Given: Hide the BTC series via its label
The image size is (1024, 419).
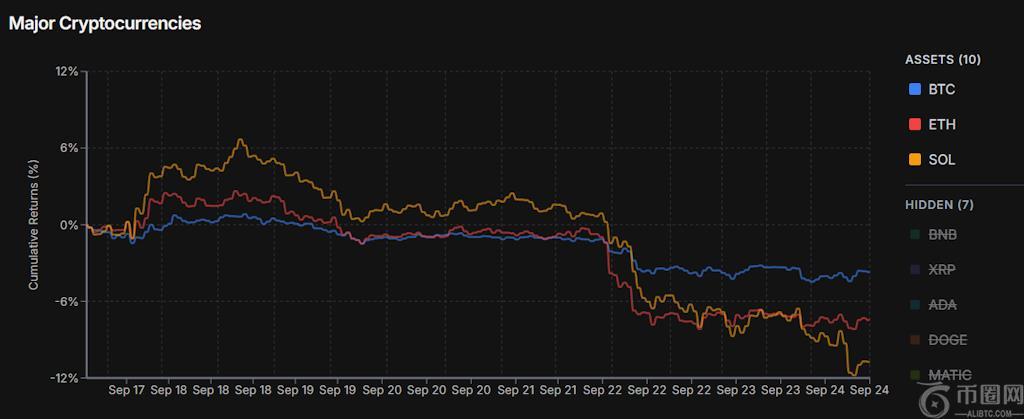Looking at the screenshot, I should pyautogui.click(x=941, y=90).
